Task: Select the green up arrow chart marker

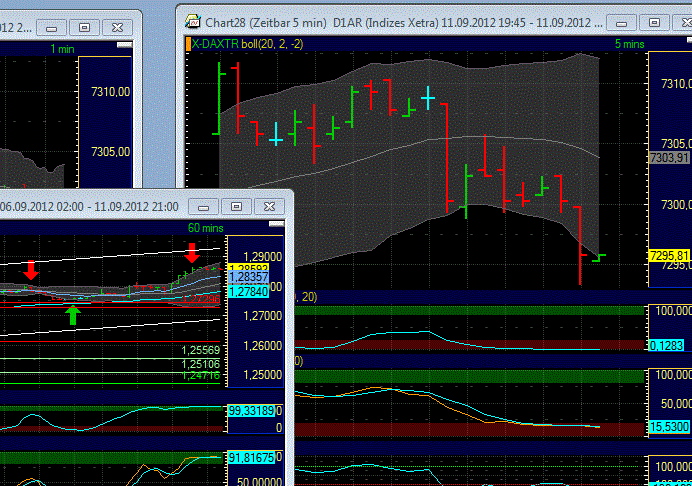Action: [x=73, y=315]
